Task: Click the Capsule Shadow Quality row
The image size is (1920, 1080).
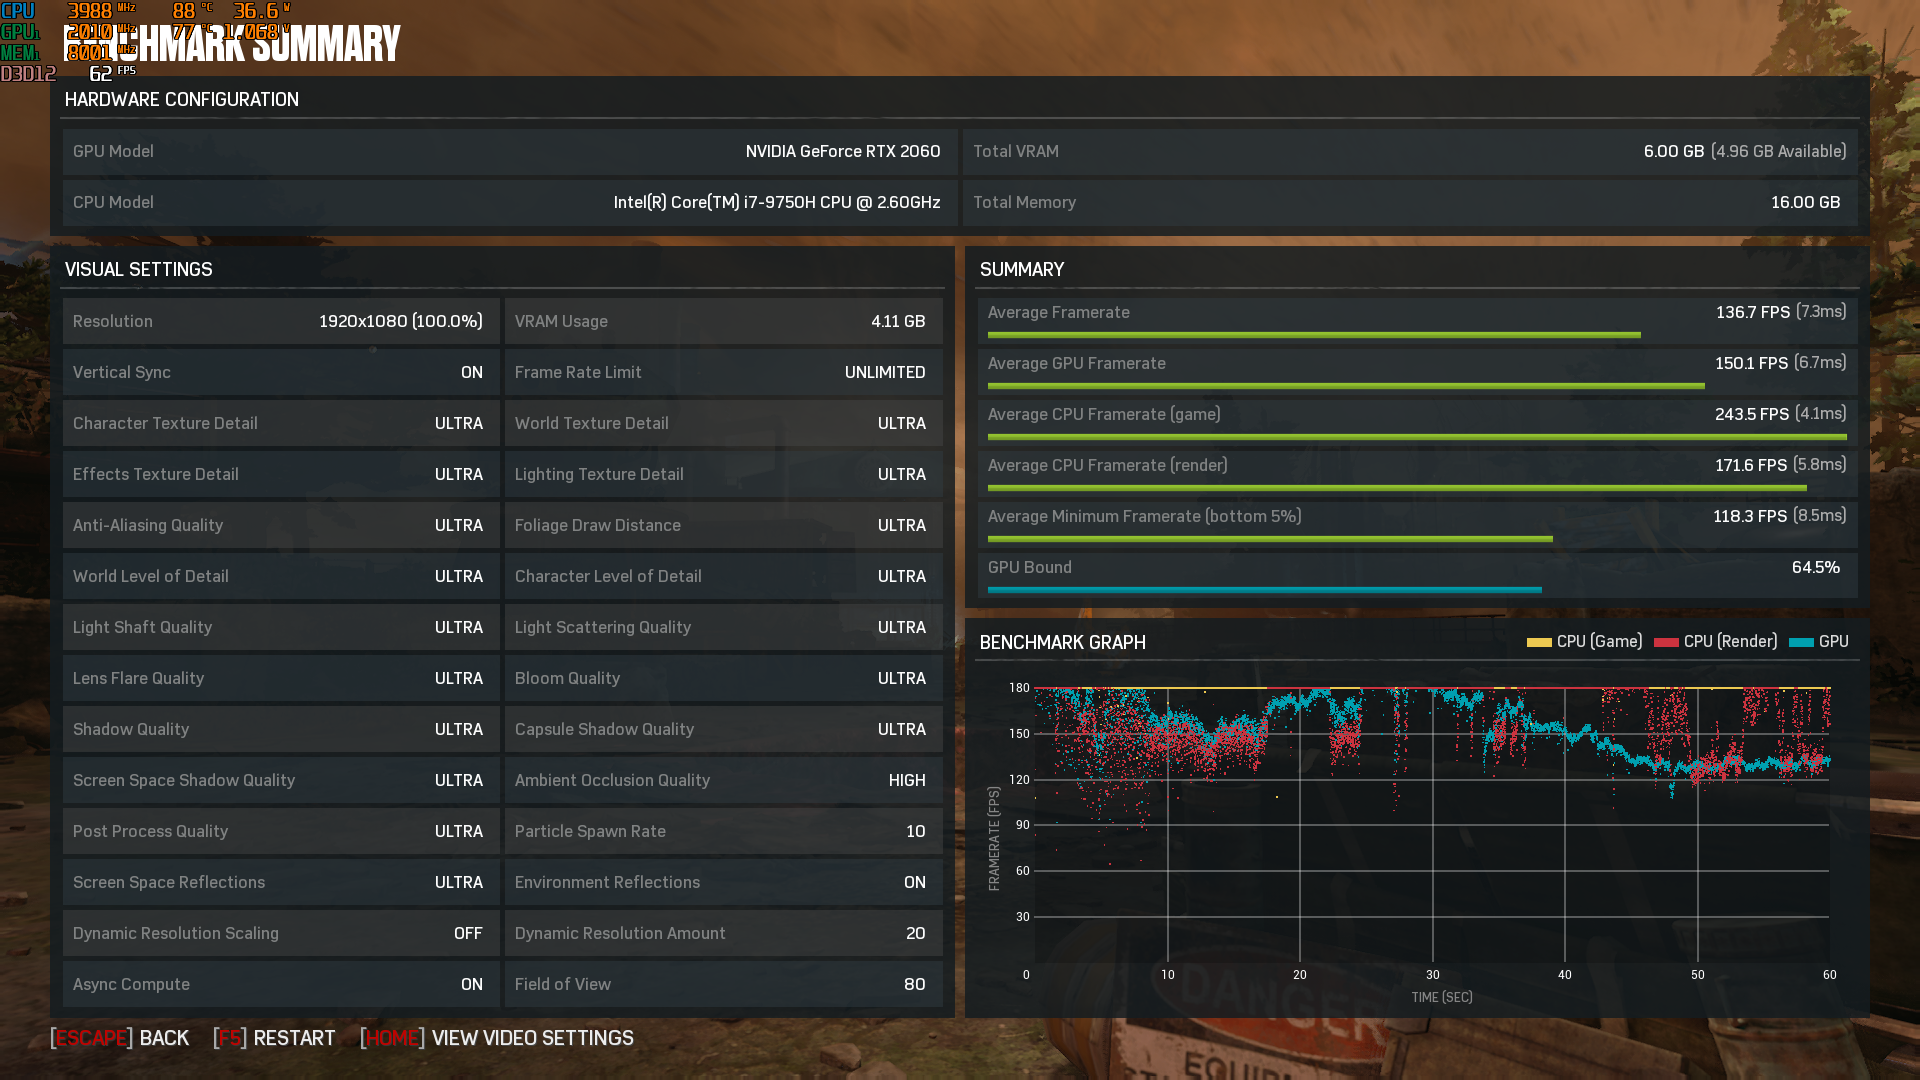Action: (724, 729)
